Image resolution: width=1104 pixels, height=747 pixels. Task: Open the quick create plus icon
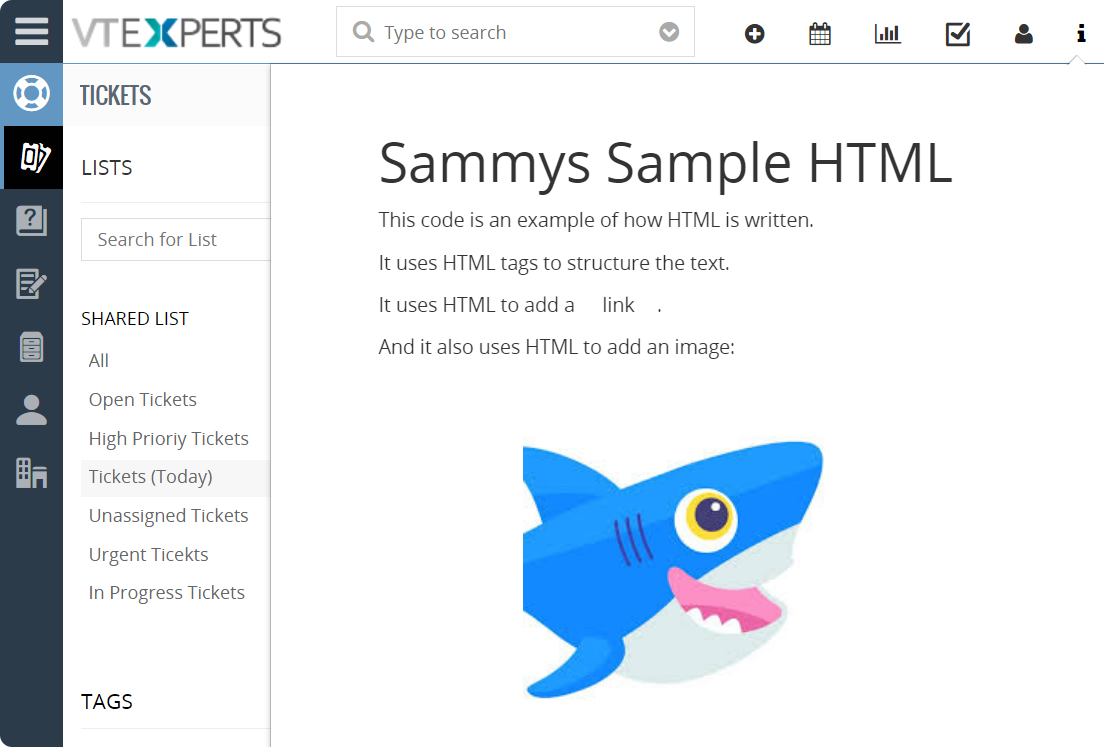754,33
